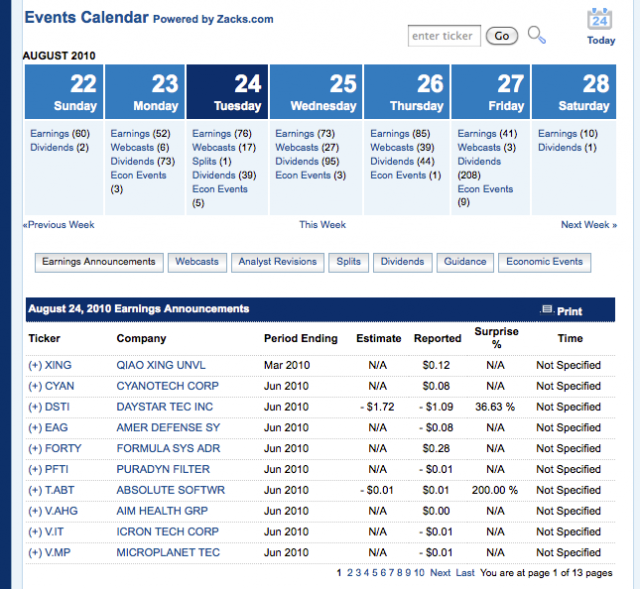
Task: Expand the (+) next to XING
Action: click(x=35, y=365)
